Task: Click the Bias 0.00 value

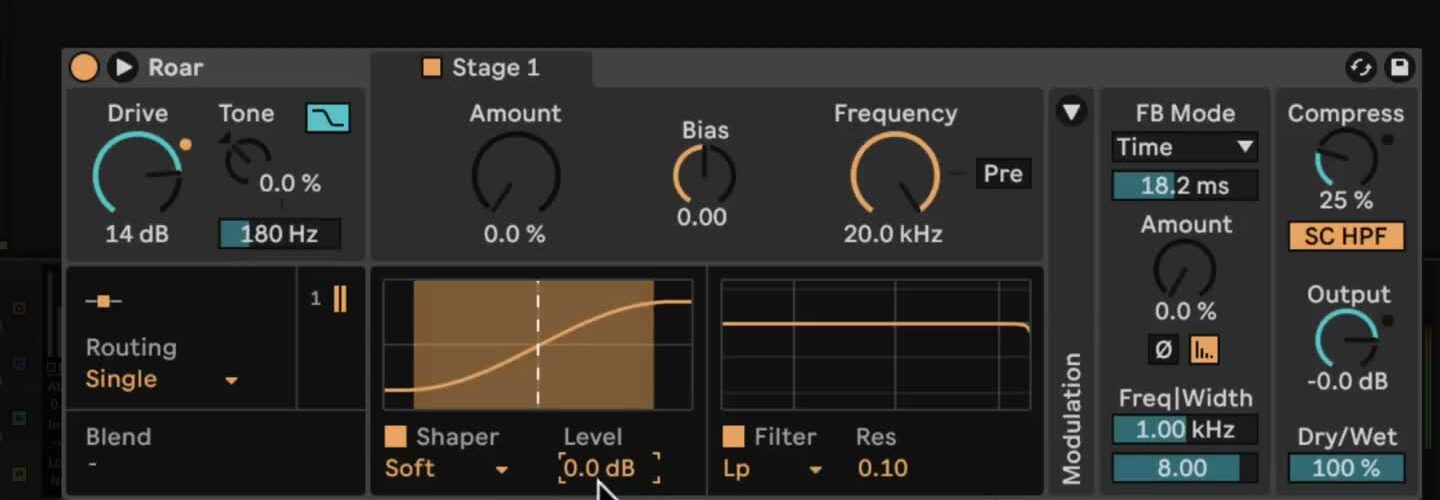Action: pyautogui.click(x=702, y=217)
